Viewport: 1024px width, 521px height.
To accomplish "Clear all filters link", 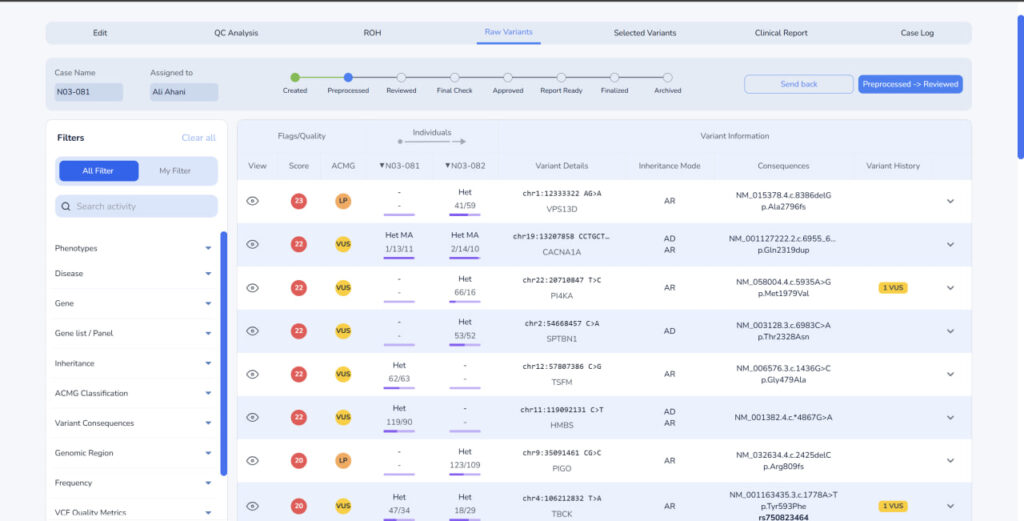I will pyautogui.click(x=199, y=138).
